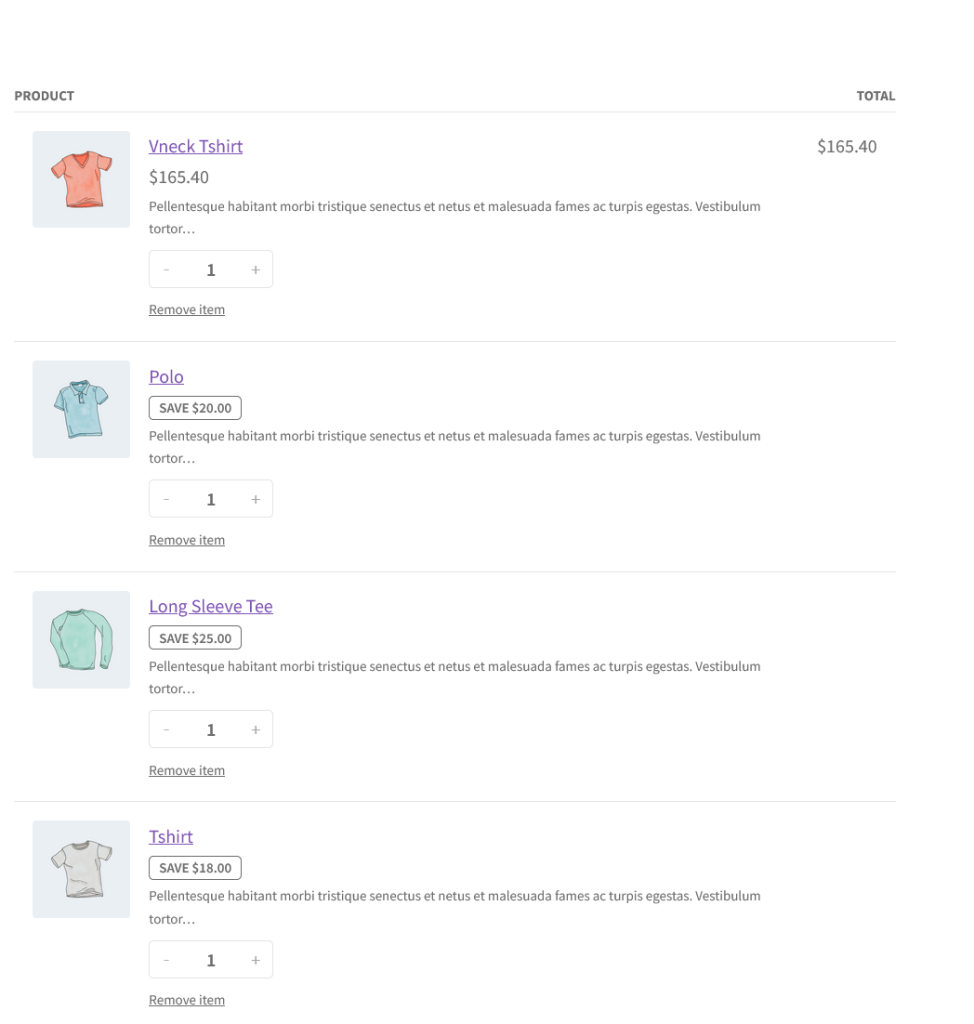Decrease Tshirt quantity with minus button
974x1024 pixels.
pyautogui.click(x=166, y=960)
